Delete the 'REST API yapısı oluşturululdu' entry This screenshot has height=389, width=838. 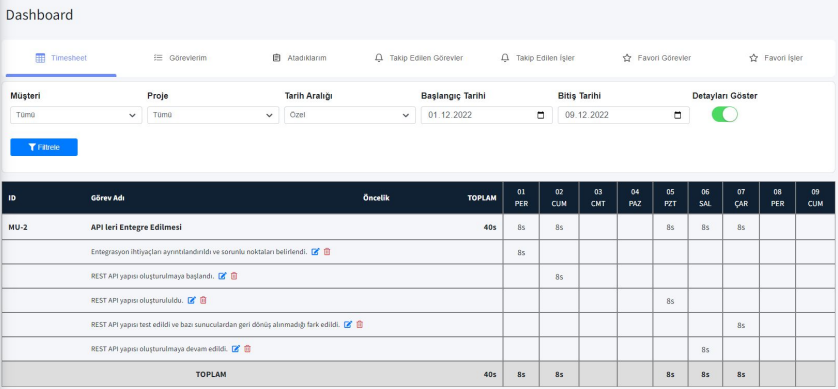[x=203, y=300]
